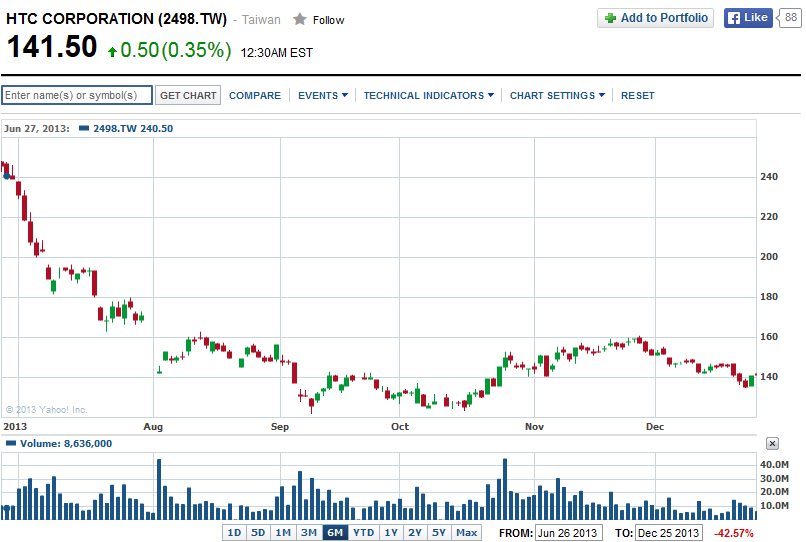Select the 3M range tab
Screen dimensions: 806x542
309,533
